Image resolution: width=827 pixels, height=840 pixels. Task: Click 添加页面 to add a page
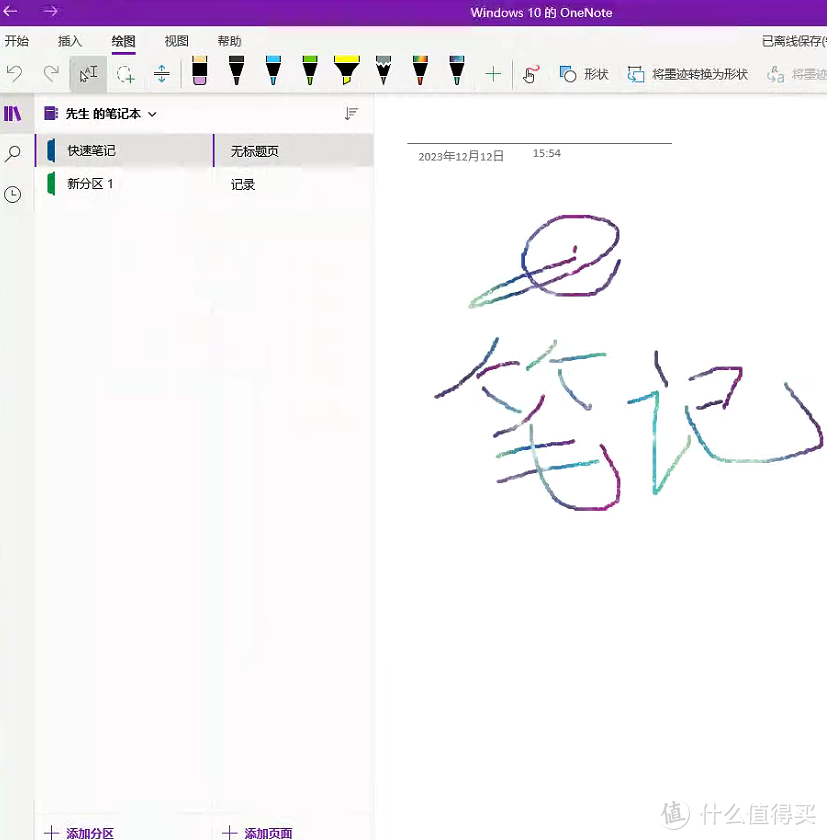coord(257,832)
